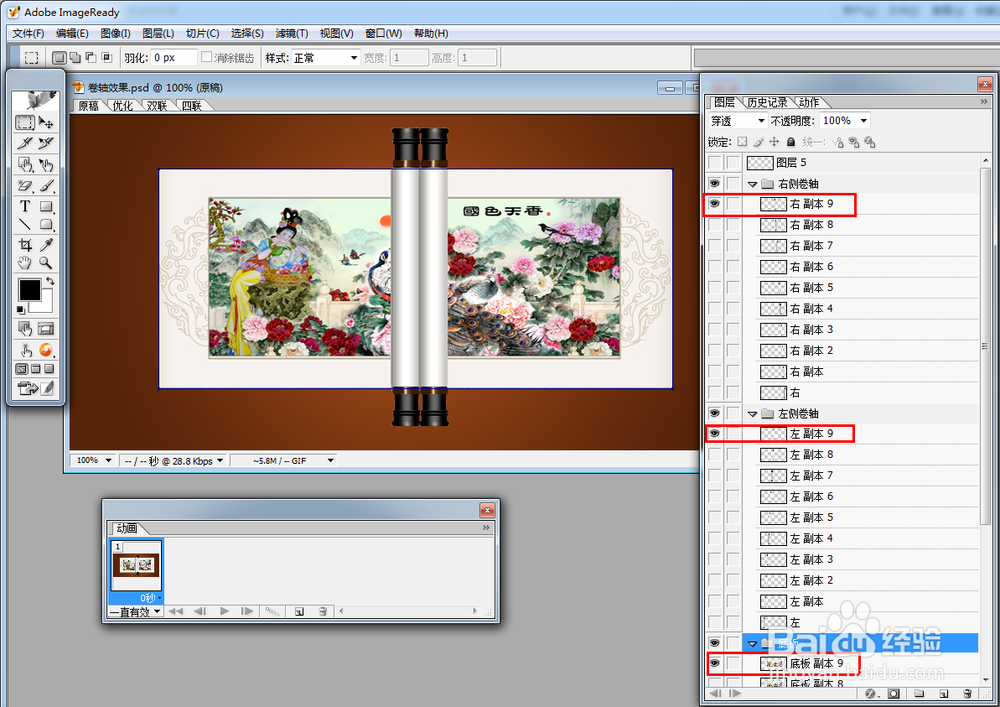The height and width of the screenshot is (707, 1000).
Task: Select the 右 副本 5 layer
Action: 869,288
